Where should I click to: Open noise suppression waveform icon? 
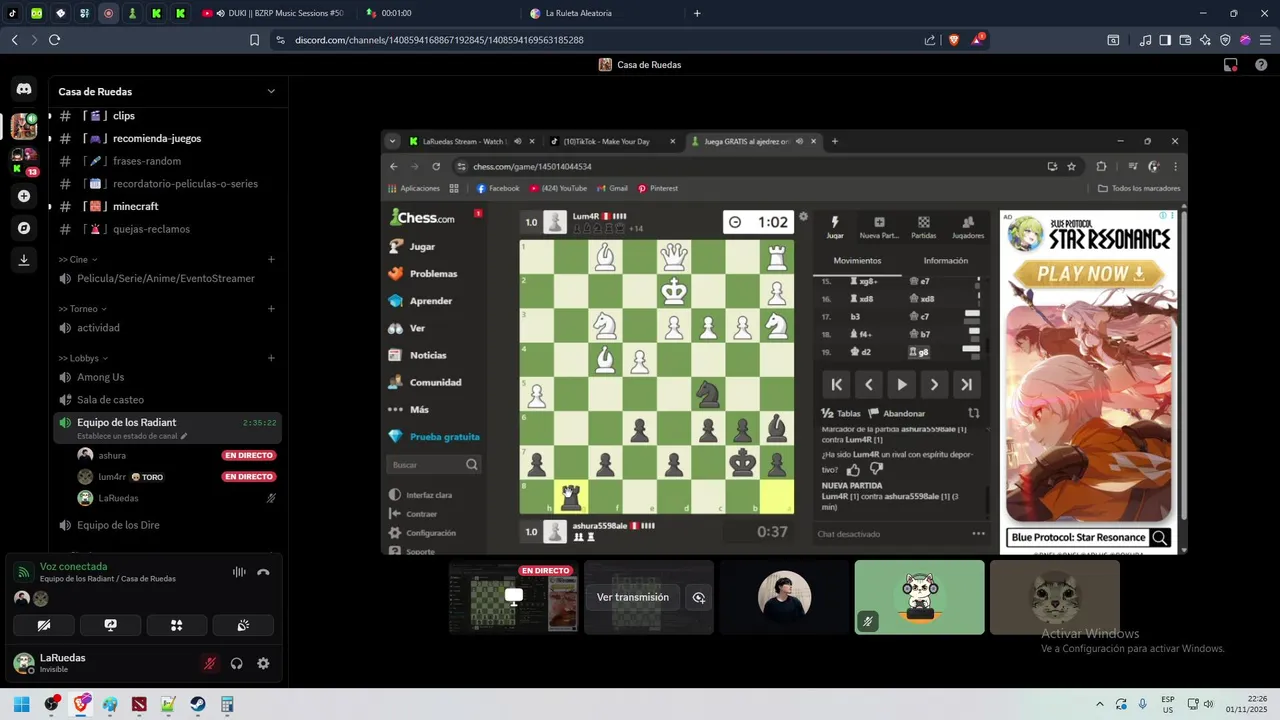[x=239, y=572]
